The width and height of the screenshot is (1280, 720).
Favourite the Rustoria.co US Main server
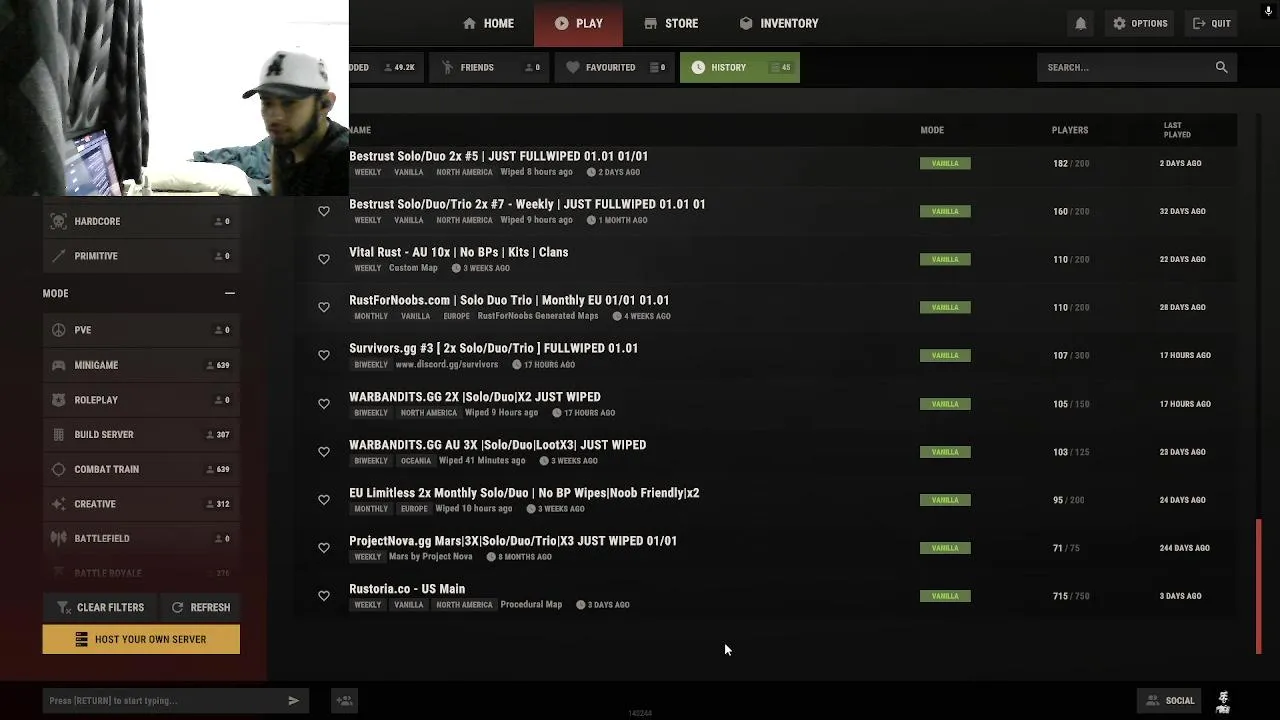coord(324,596)
